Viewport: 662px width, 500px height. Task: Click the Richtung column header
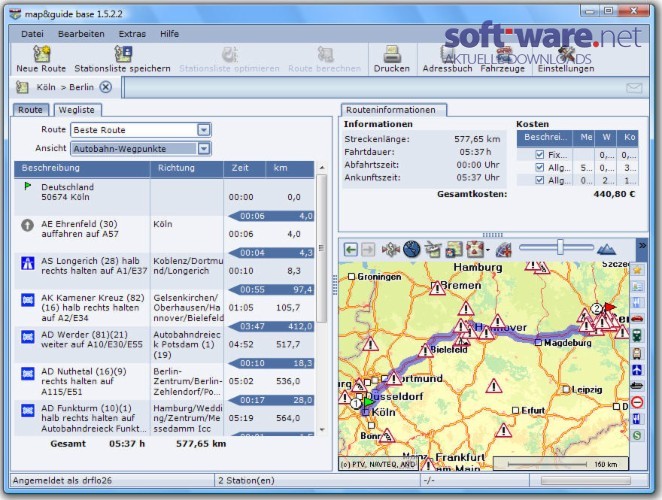pyautogui.click(x=187, y=168)
